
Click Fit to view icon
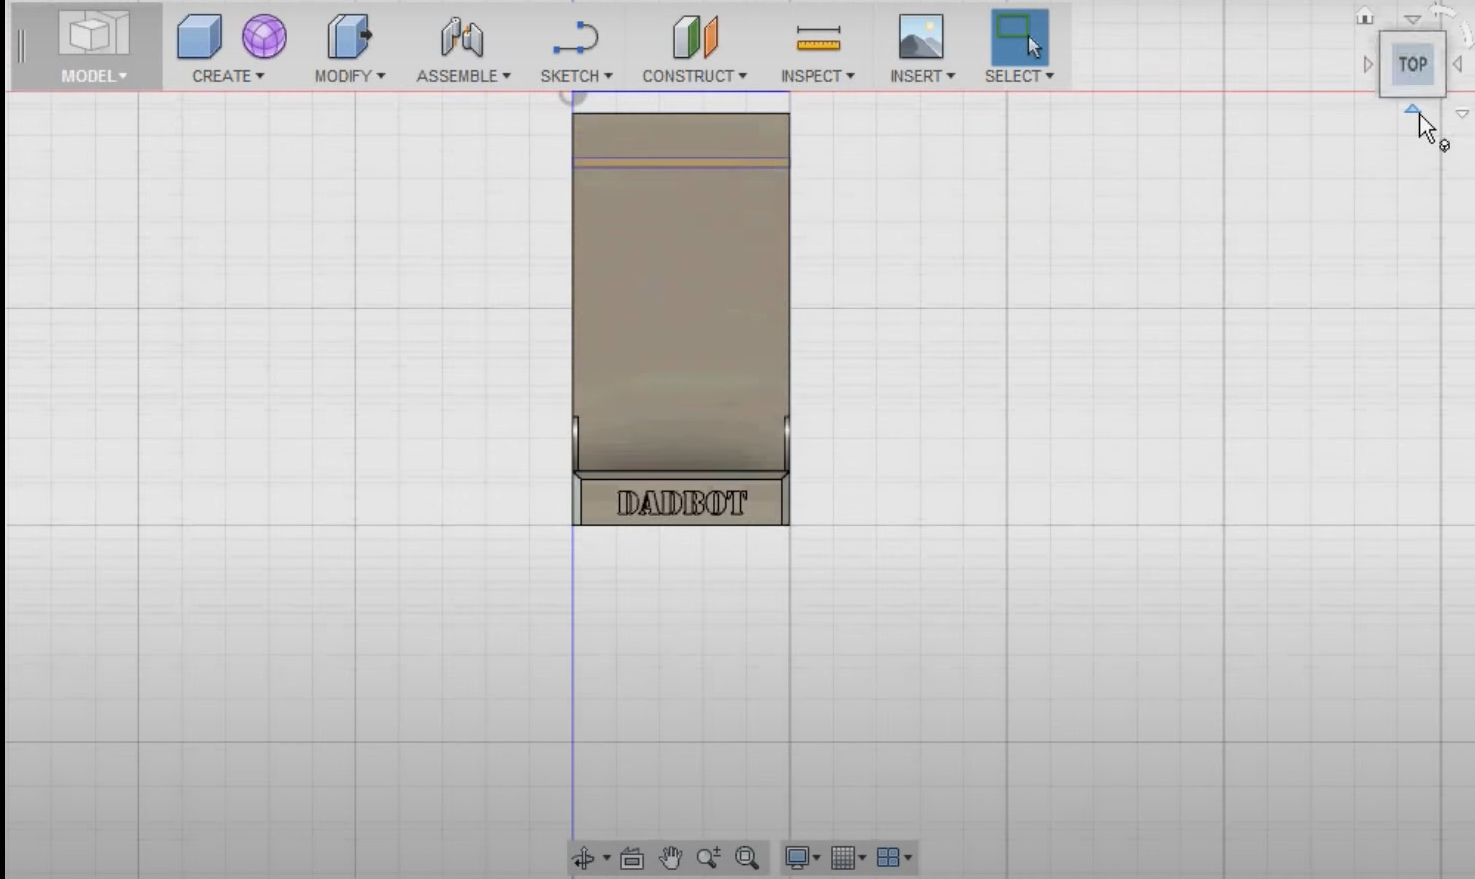coord(746,857)
